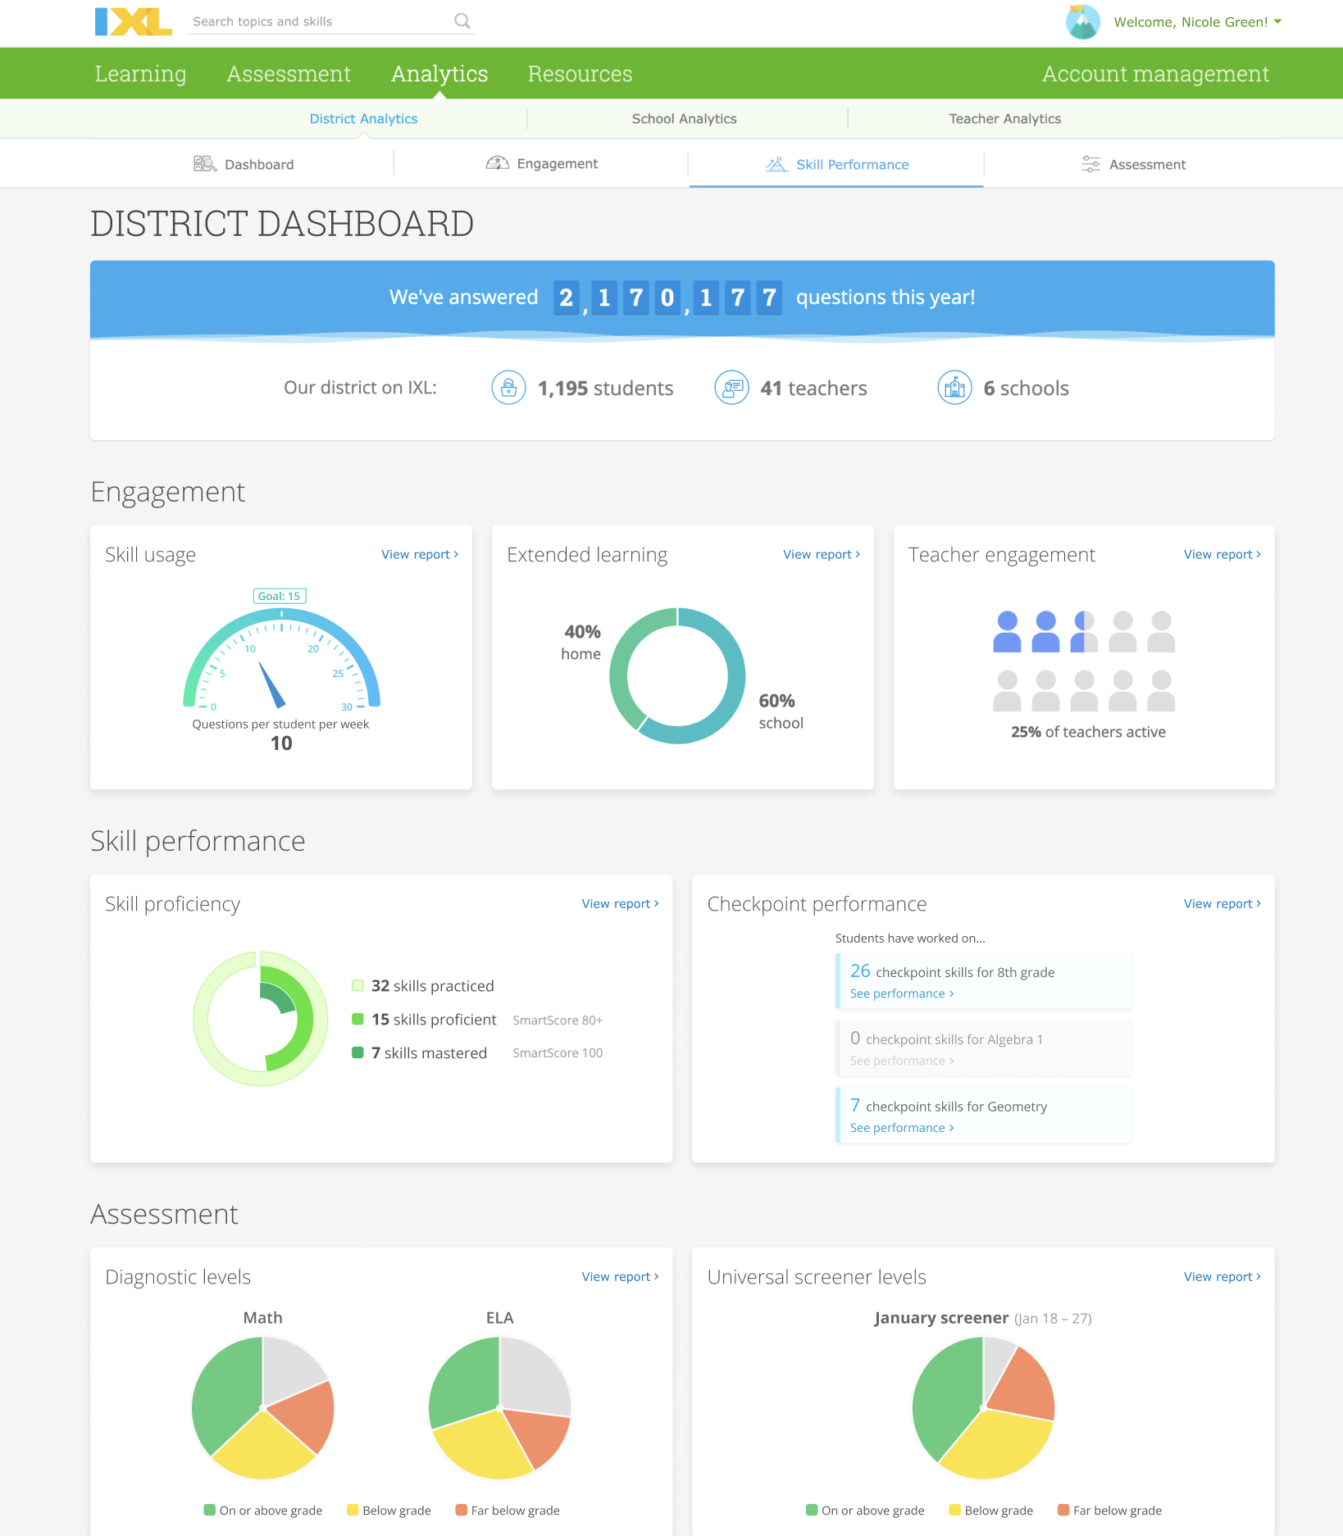Open the Learning menu
The image size is (1343, 1536).
pyautogui.click(x=140, y=74)
